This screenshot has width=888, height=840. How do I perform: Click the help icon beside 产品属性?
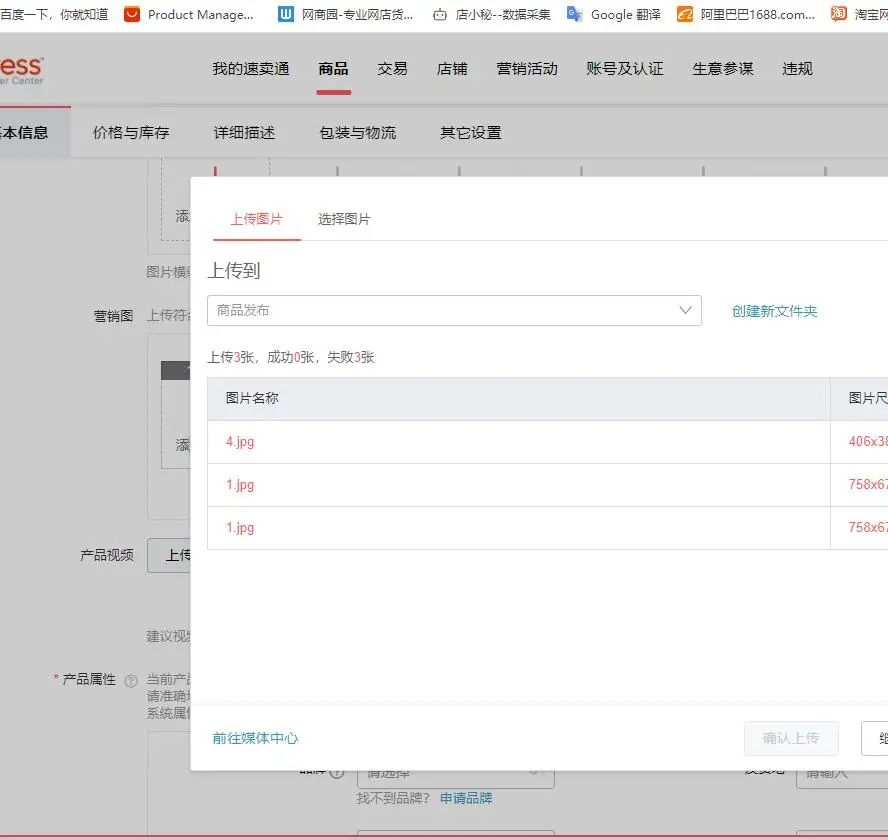click(x=131, y=680)
